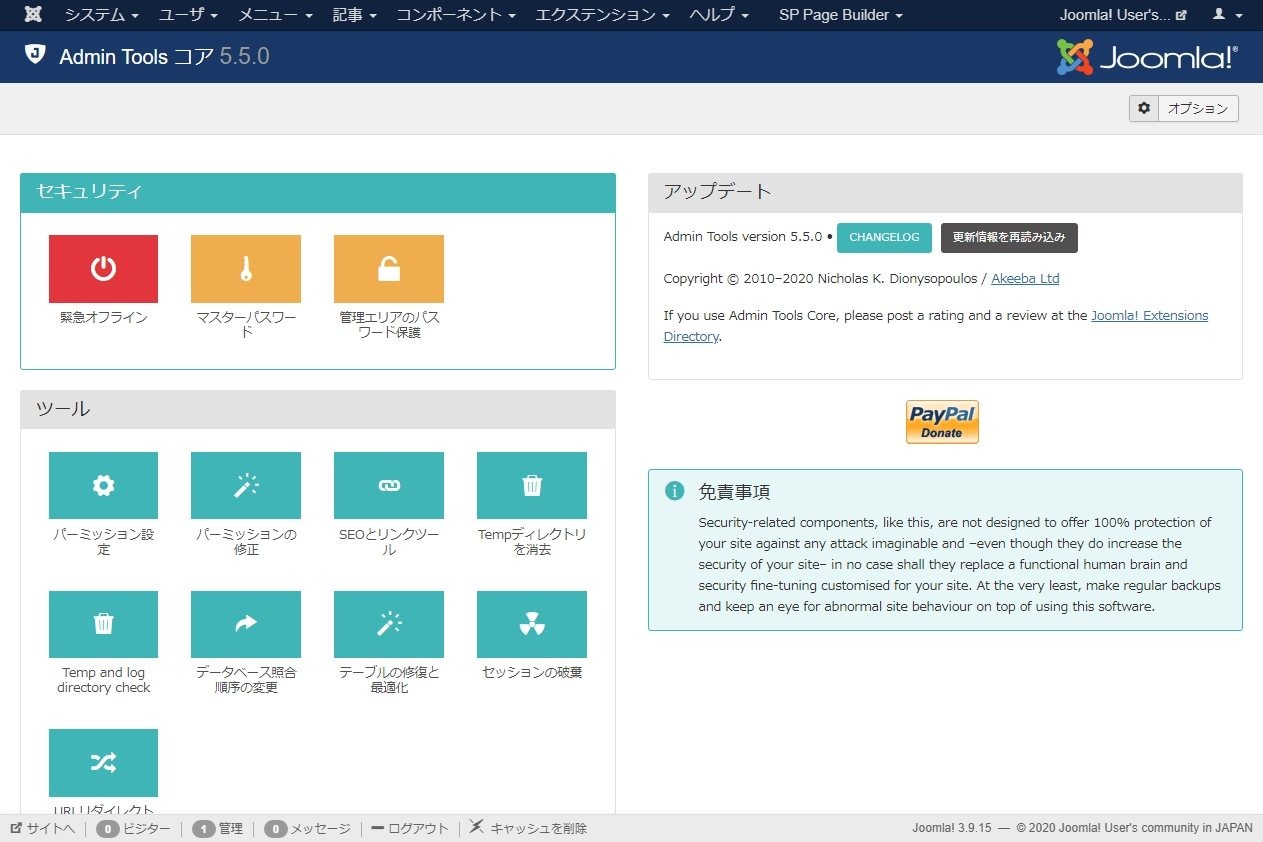Open the permission settings gear tile
This screenshot has height=842, width=1263.
click(x=103, y=486)
